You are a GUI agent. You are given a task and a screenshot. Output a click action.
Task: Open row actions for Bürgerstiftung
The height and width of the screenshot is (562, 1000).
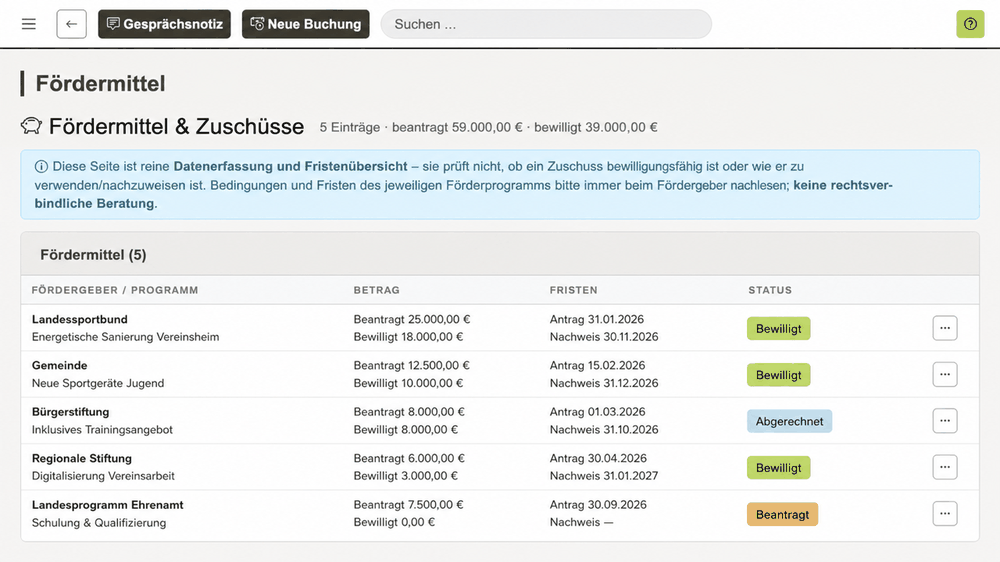click(945, 421)
